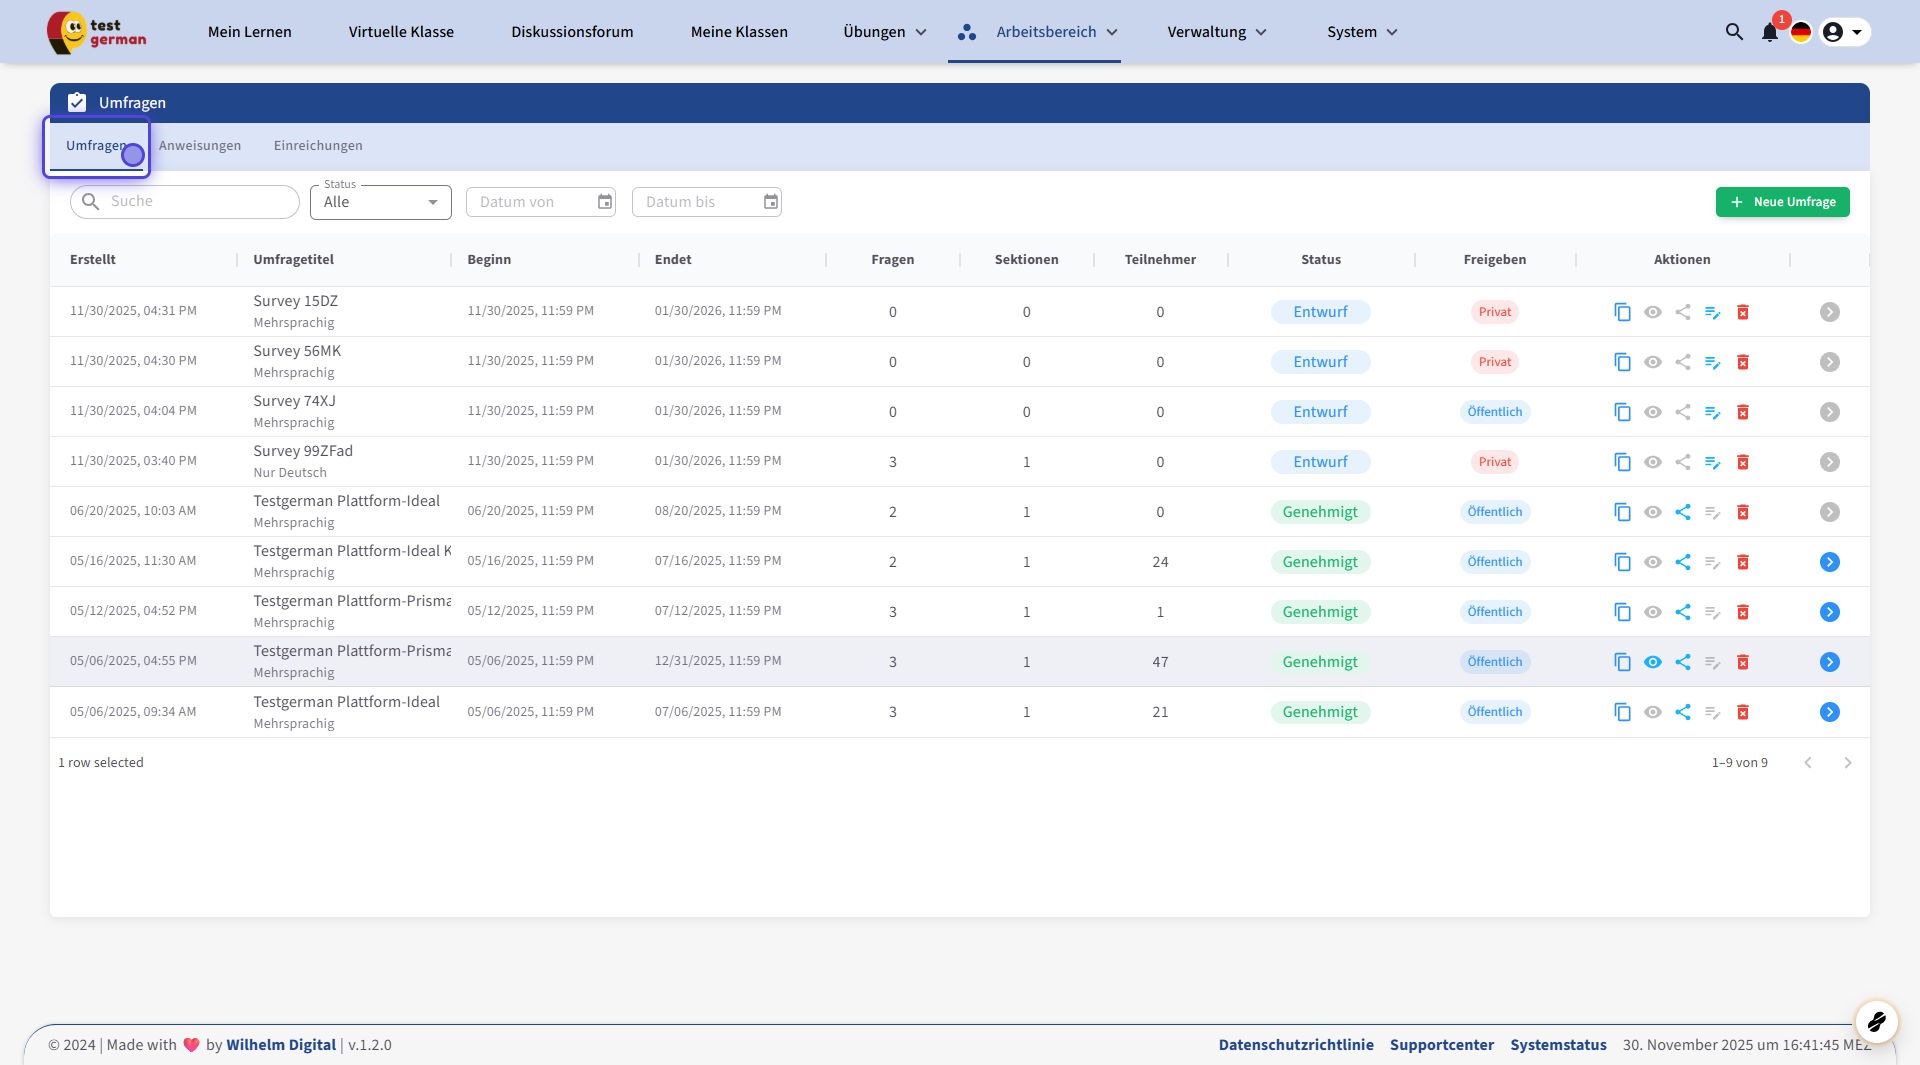This screenshot has width=1920, height=1065.
Task: Open the Datum von date picker
Action: click(x=605, y=202)
